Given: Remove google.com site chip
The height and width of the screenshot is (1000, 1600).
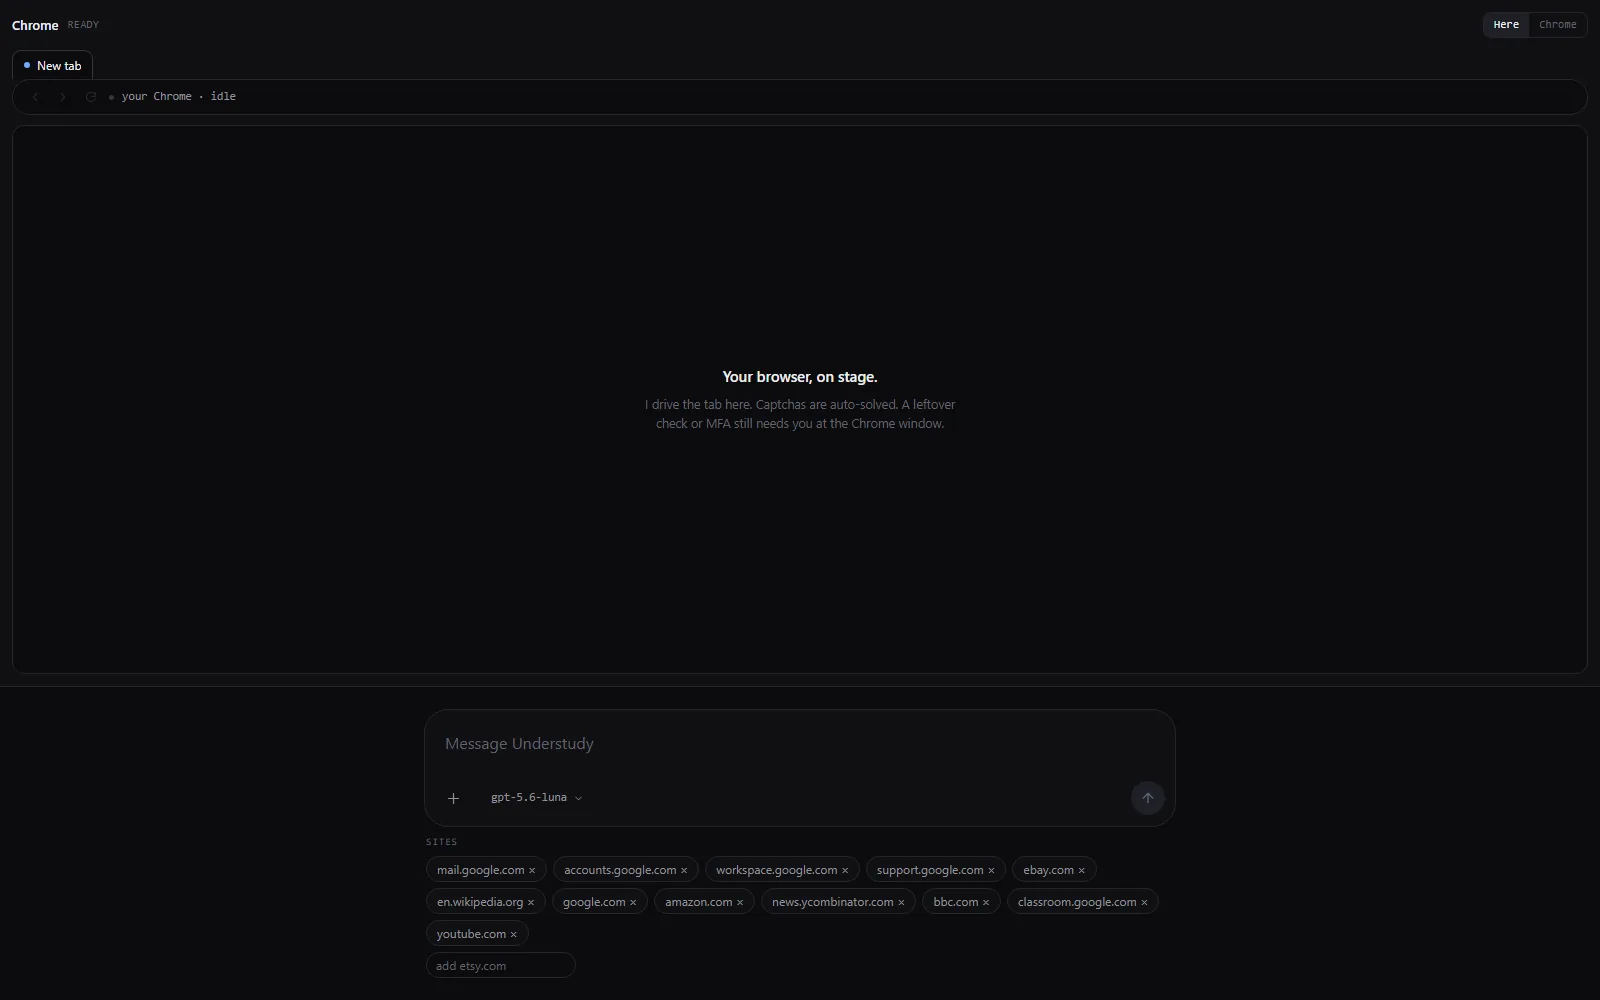Looking at the screenshot, I should 633,903.
